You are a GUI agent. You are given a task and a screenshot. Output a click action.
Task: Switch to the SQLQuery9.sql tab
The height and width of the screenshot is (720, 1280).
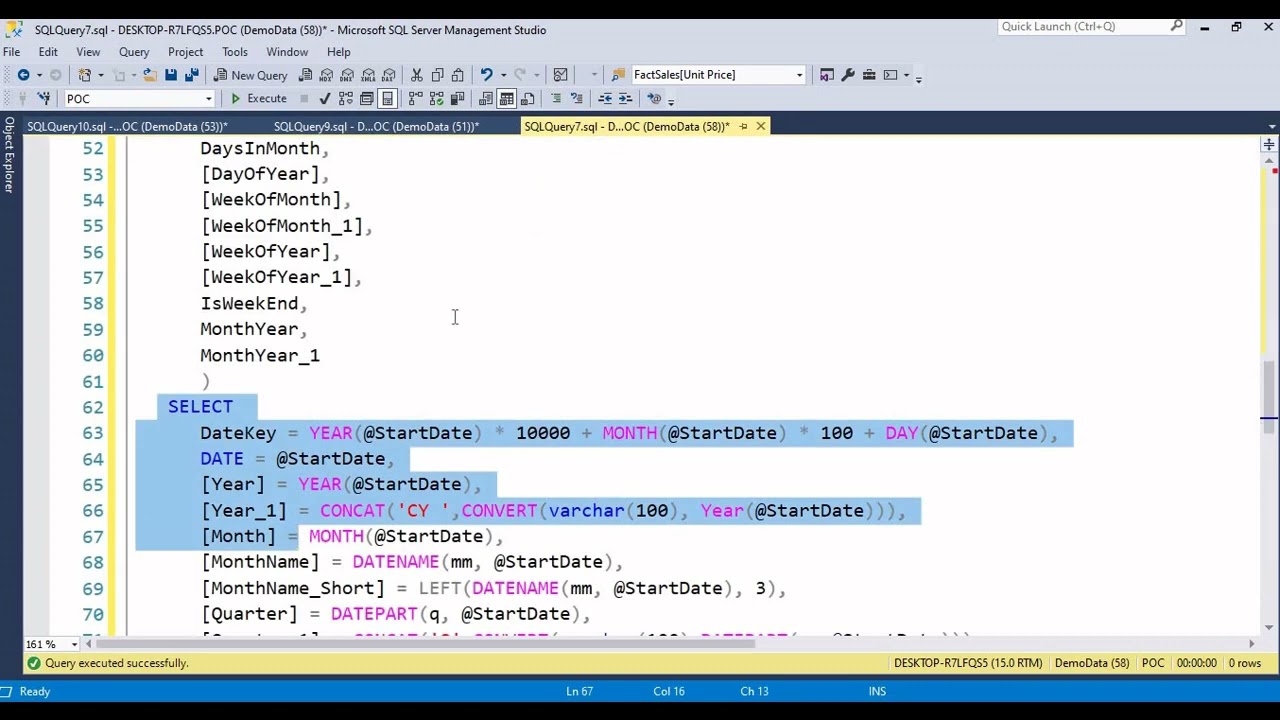[376, 126]
